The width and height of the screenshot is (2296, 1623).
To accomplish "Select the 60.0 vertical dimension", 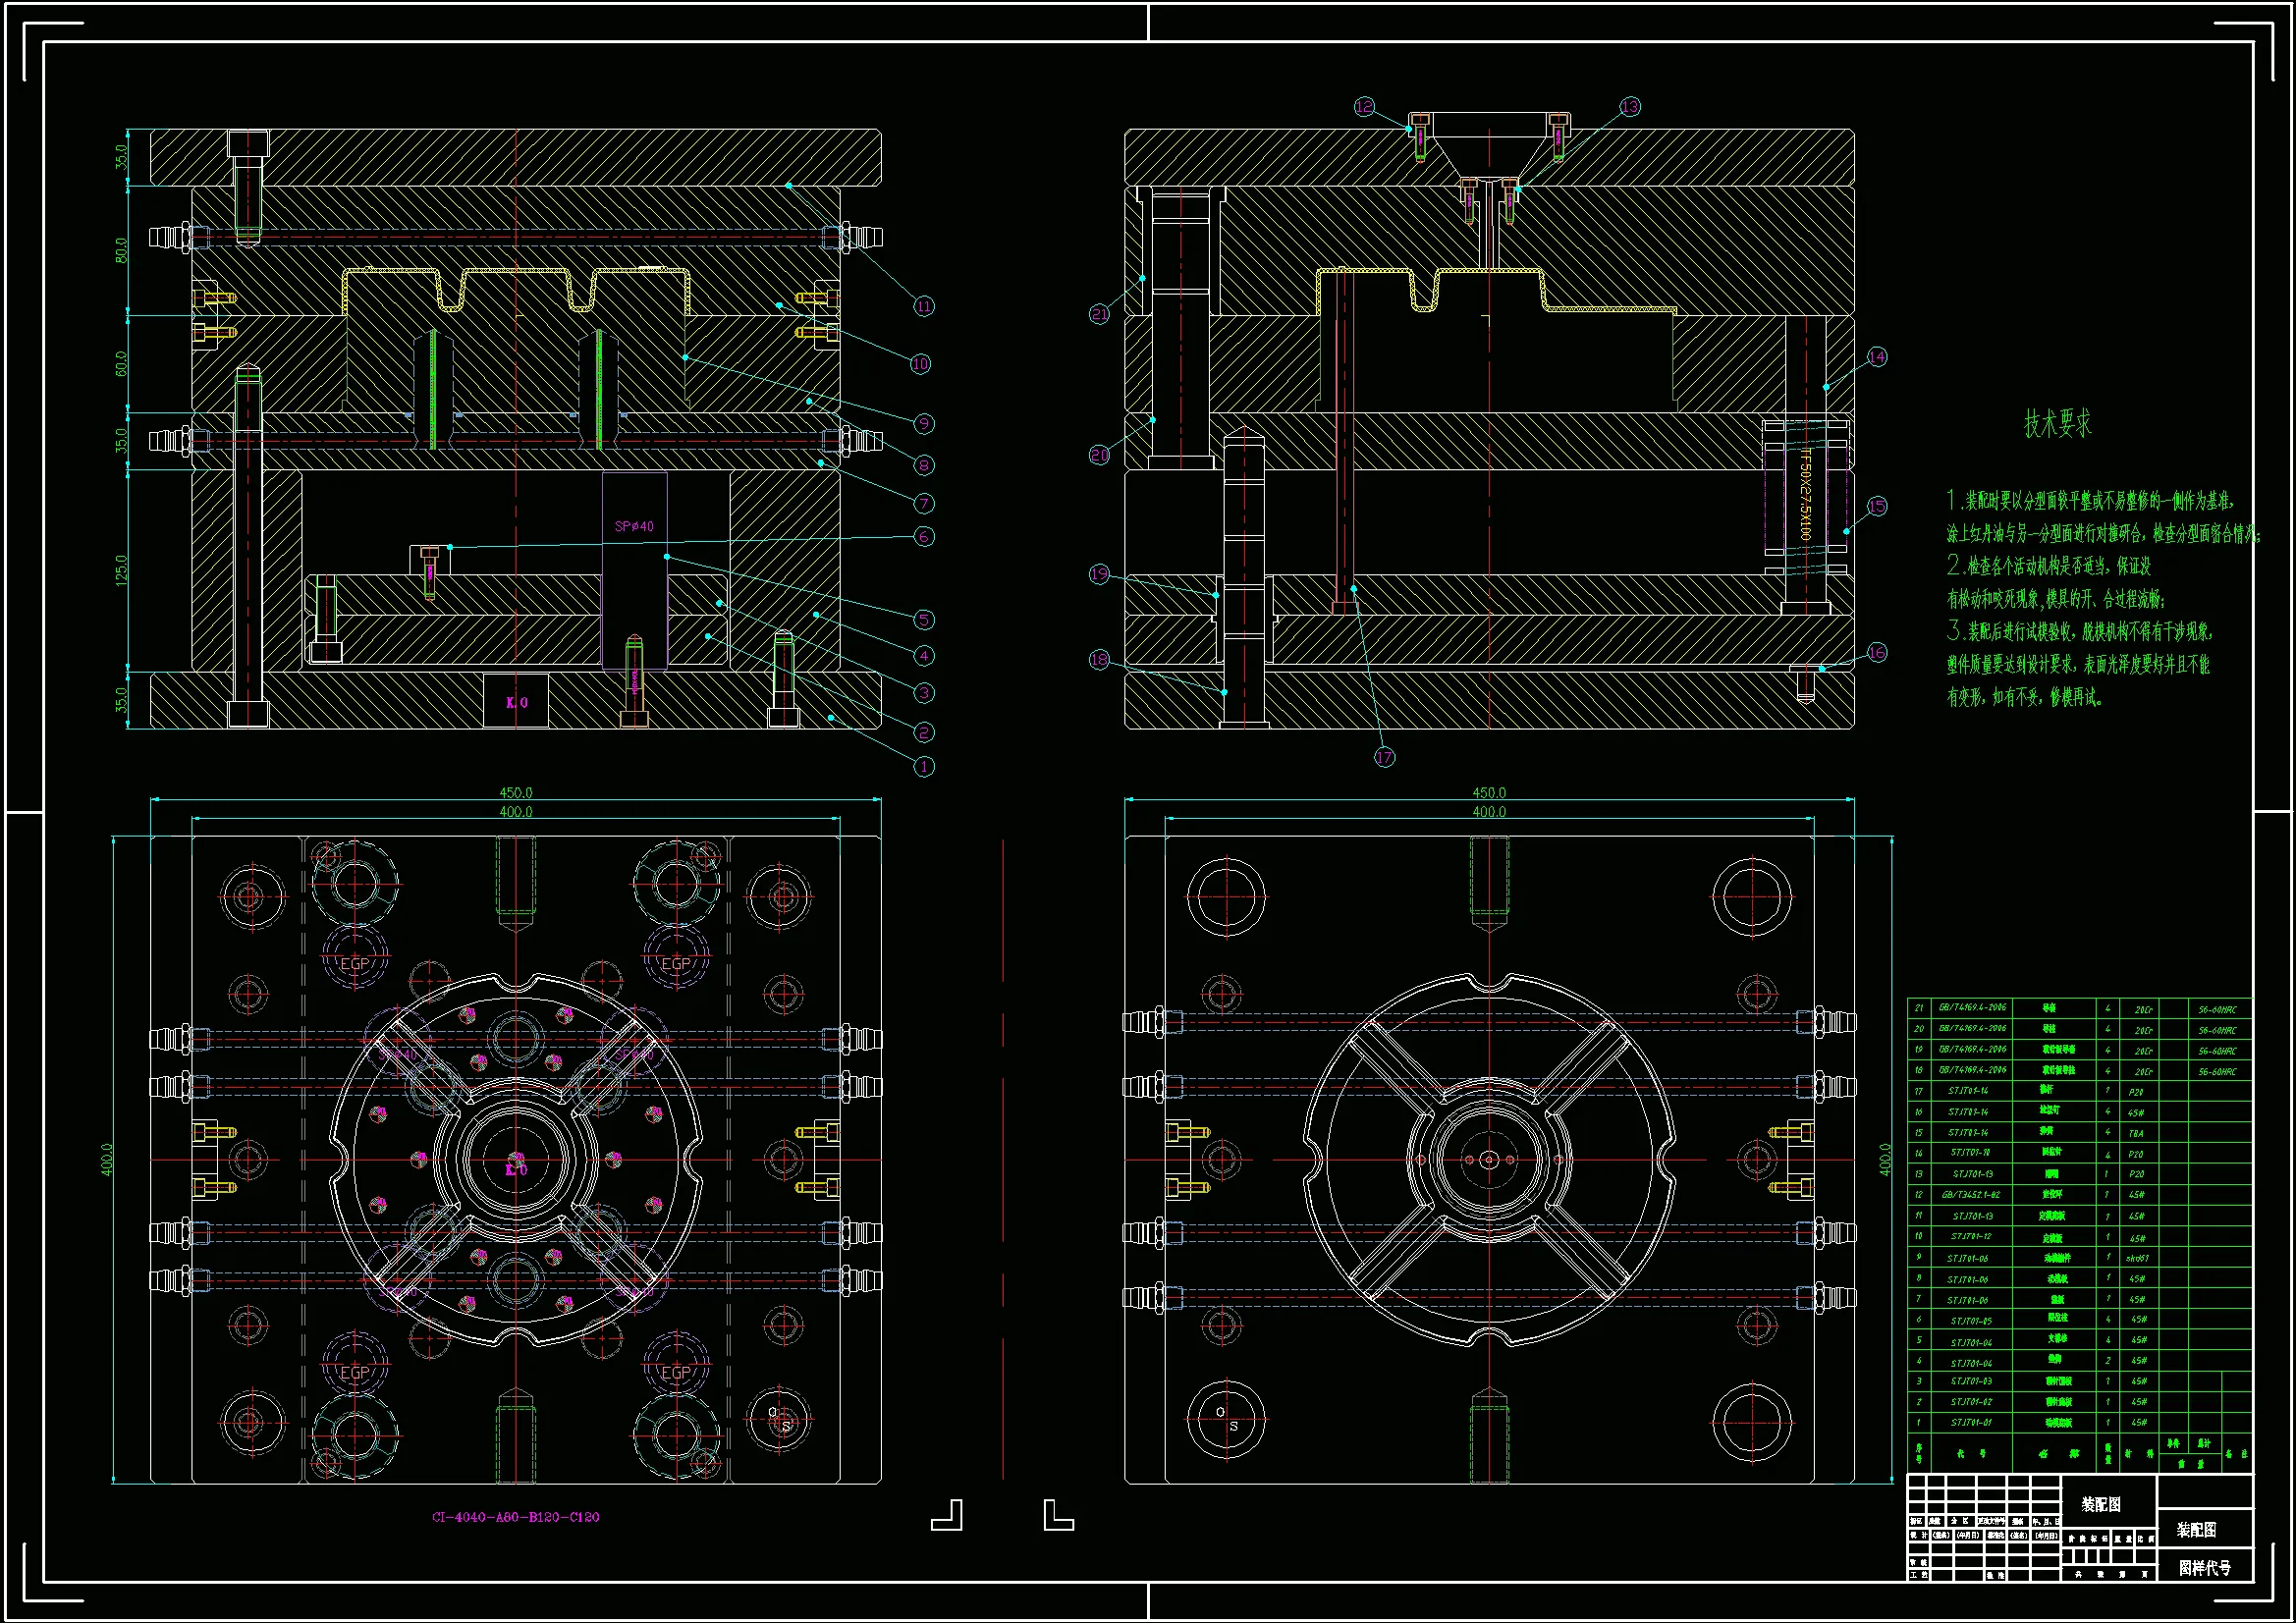I will pos(122,363).
